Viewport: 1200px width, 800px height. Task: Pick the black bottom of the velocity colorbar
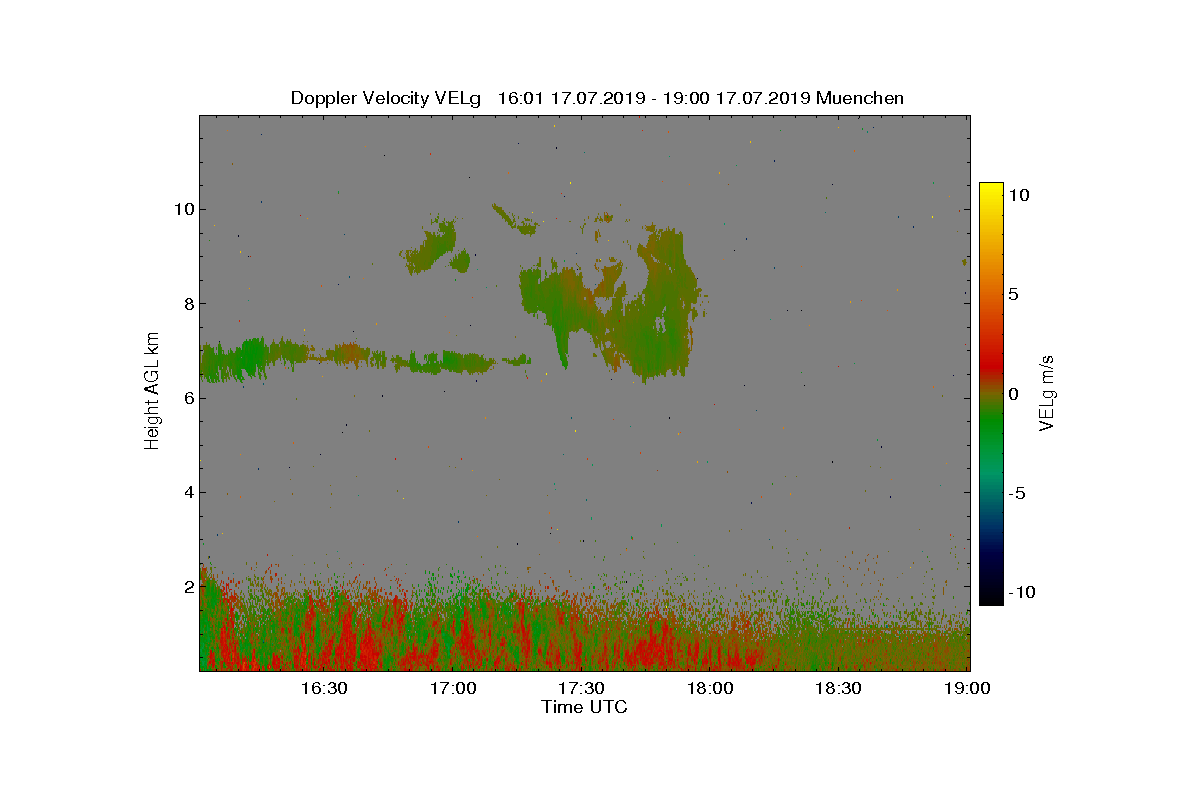click(991, 594)
